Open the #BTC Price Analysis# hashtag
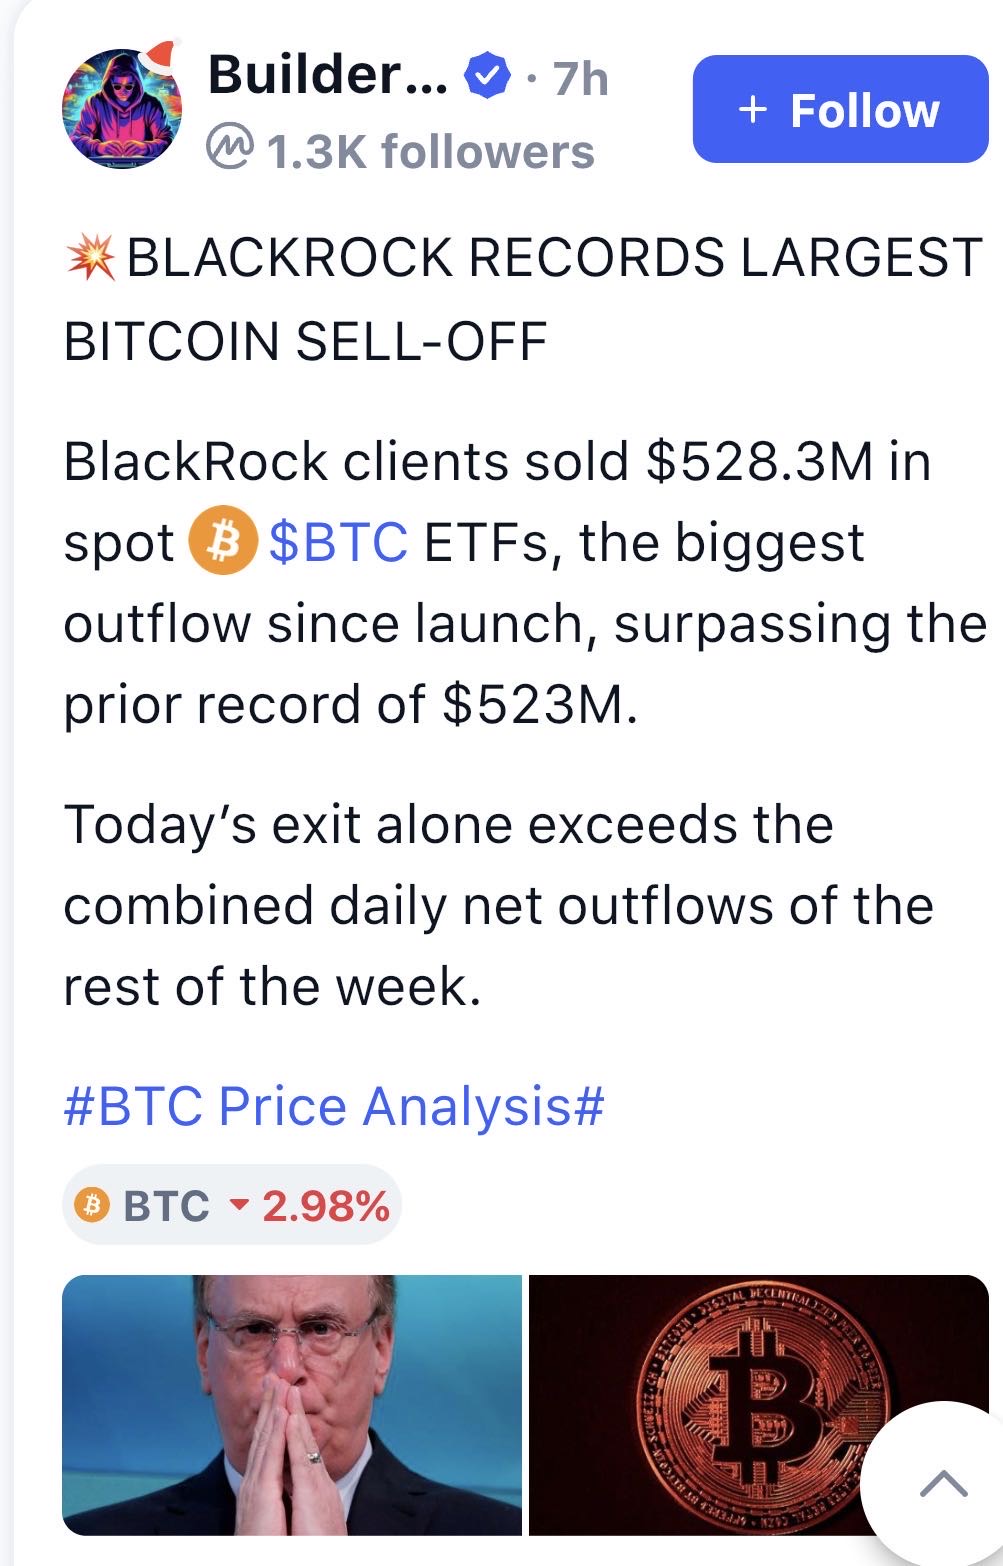This screenshot has width=1003, height=1566. pyautogui.click(x=334, y=1106)
